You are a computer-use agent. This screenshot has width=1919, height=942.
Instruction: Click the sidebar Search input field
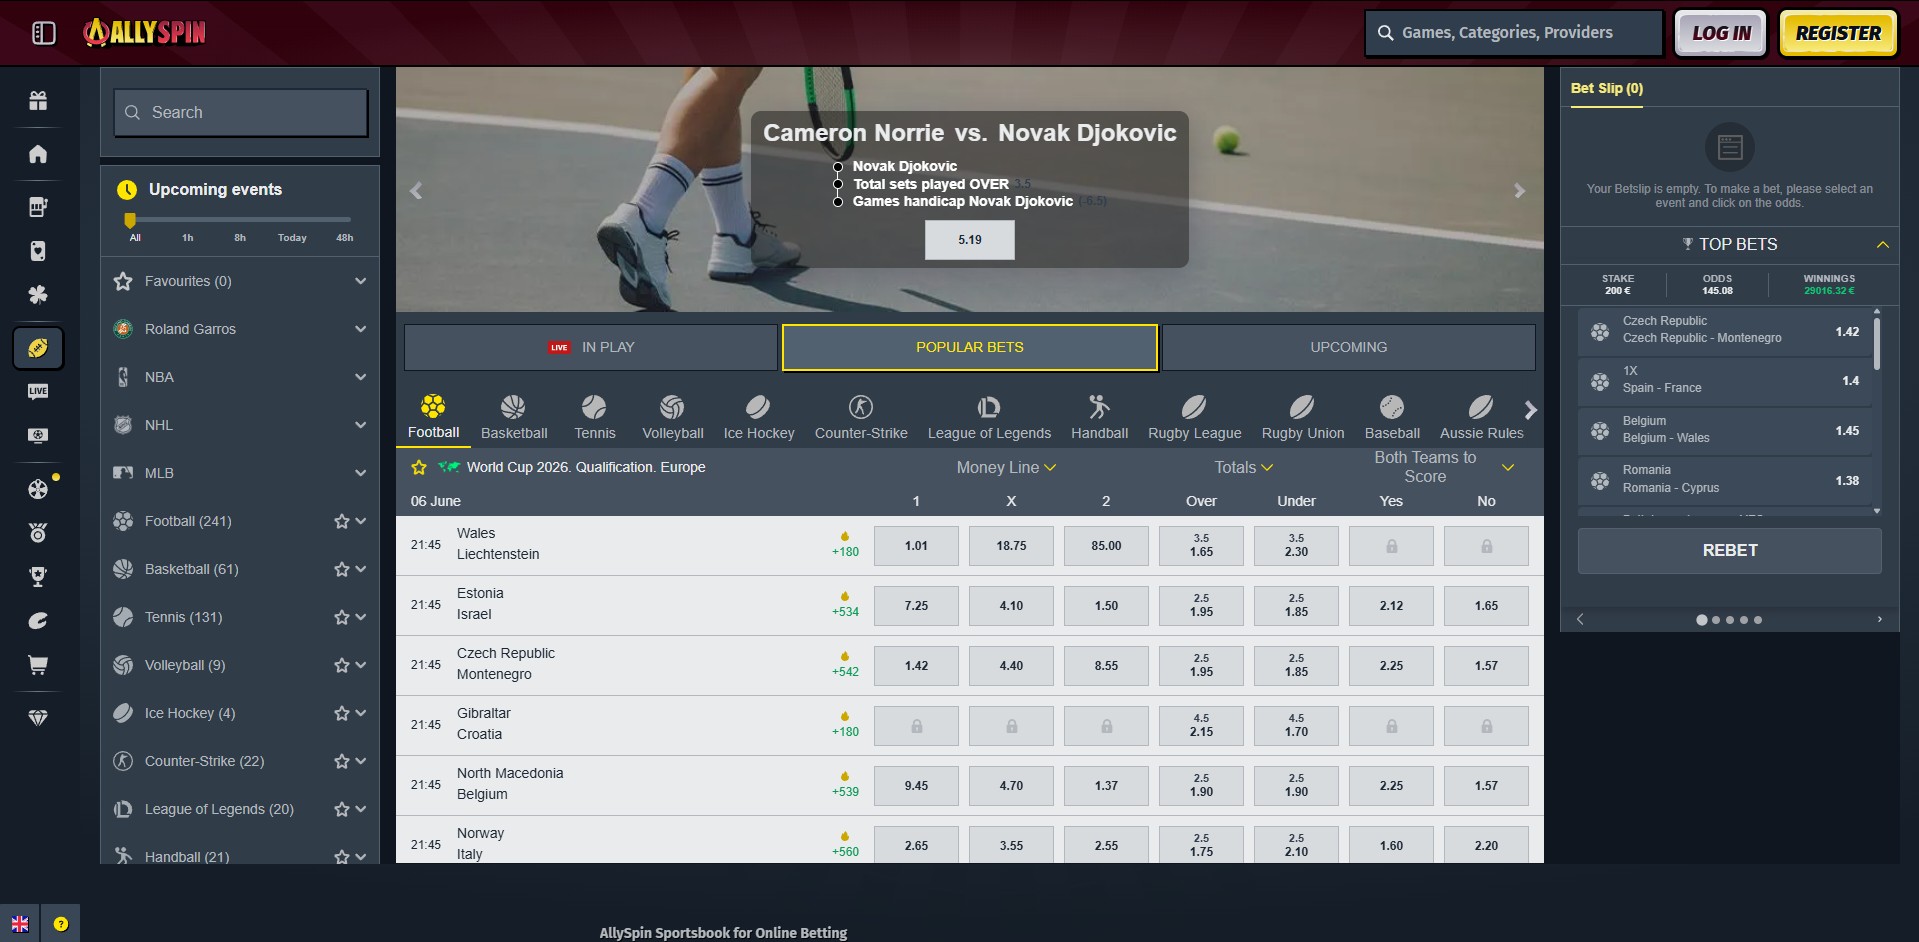tap(241, 113)
